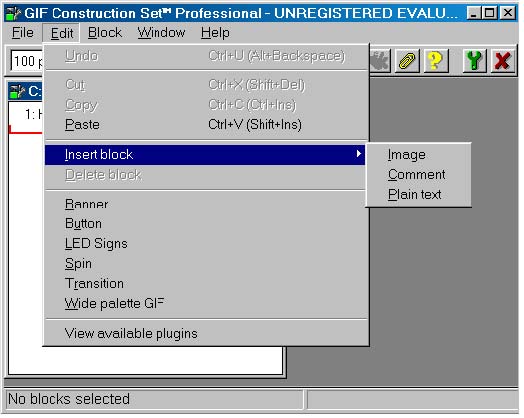Open the Window menu

click(161, 33)
